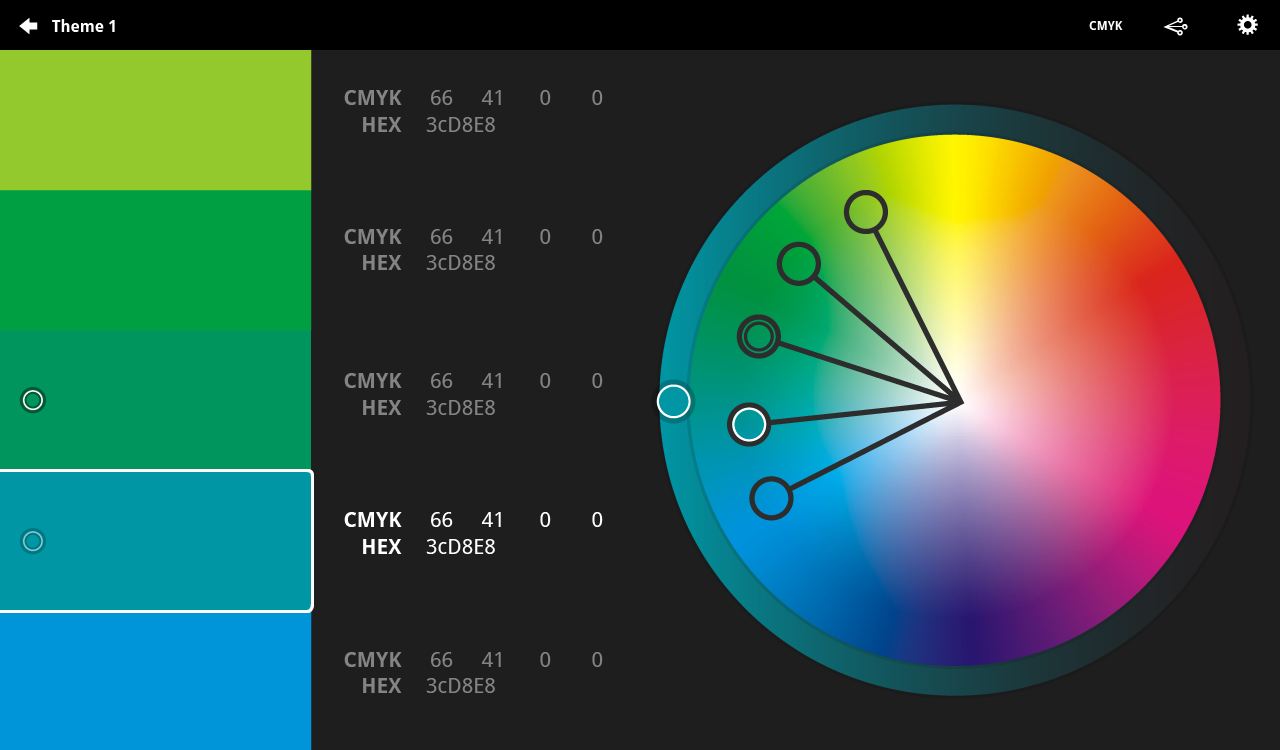
Task: Select the bright green handle on color wheel
Action: click(x=799, y=264)
